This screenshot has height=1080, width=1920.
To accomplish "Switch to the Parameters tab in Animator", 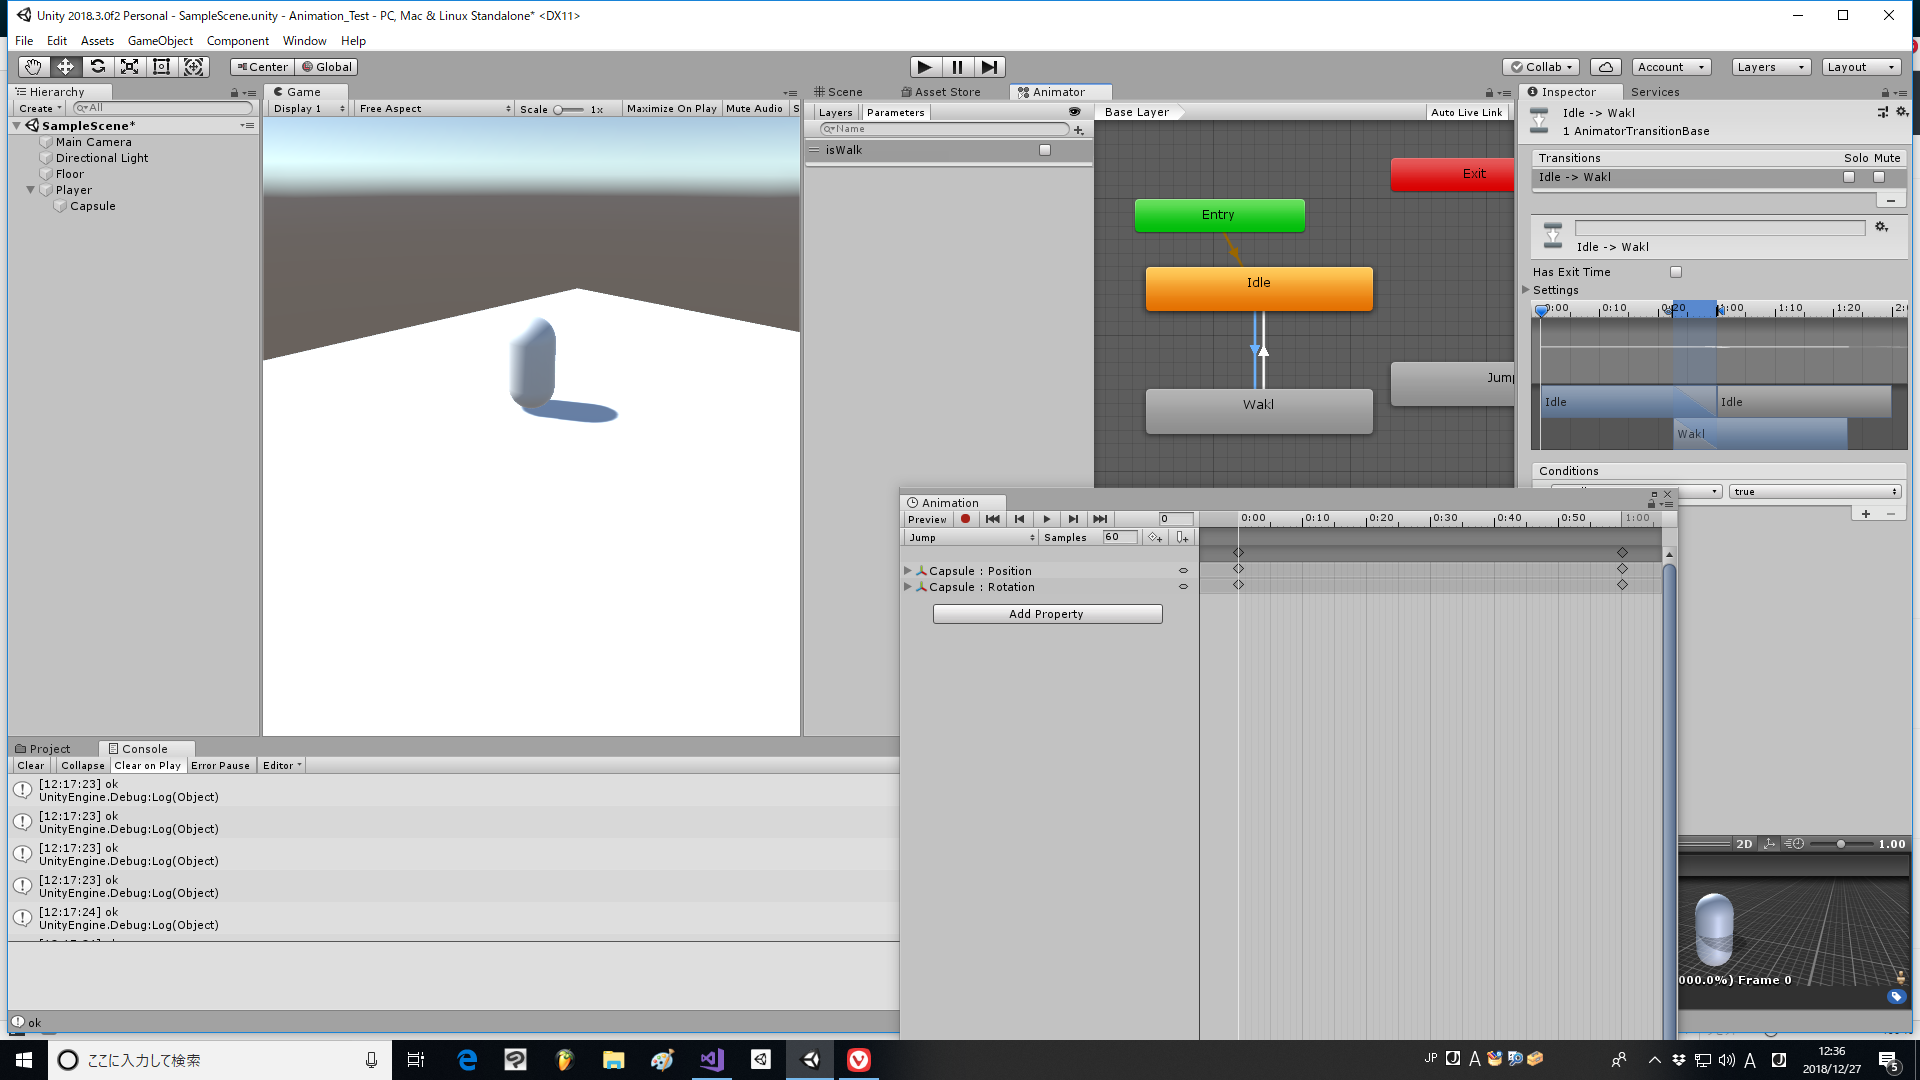I will click(x=895, y=112).
